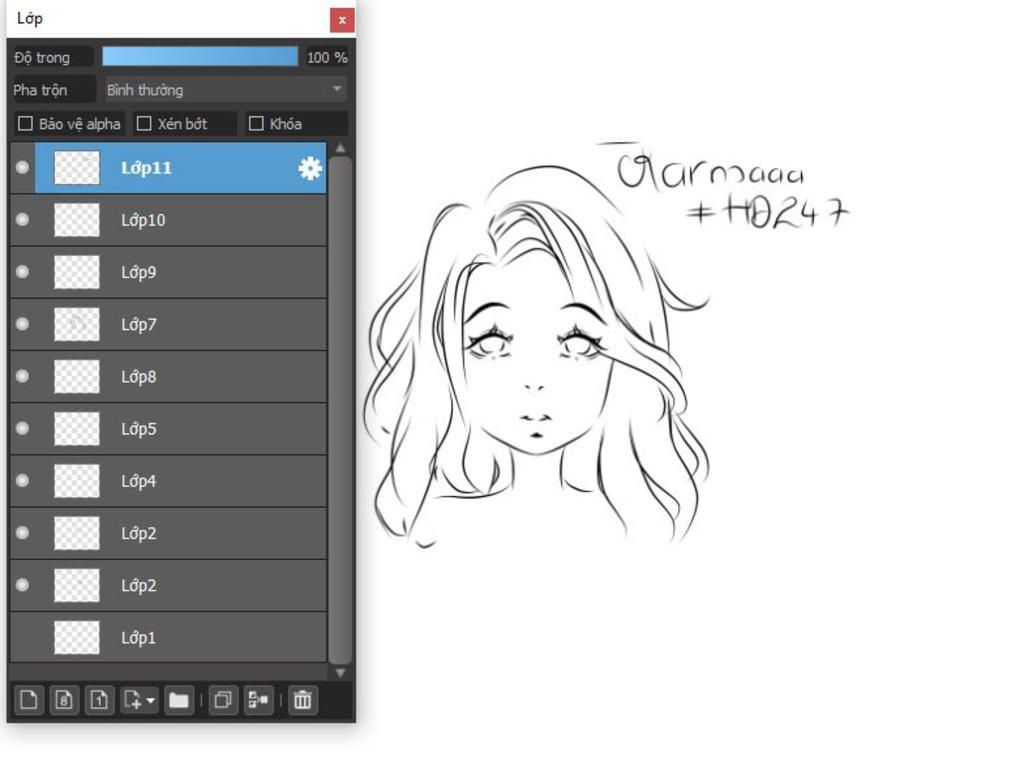
Task: Click the Lớp4 layer thumbnail
Action: tap(76, 481)
